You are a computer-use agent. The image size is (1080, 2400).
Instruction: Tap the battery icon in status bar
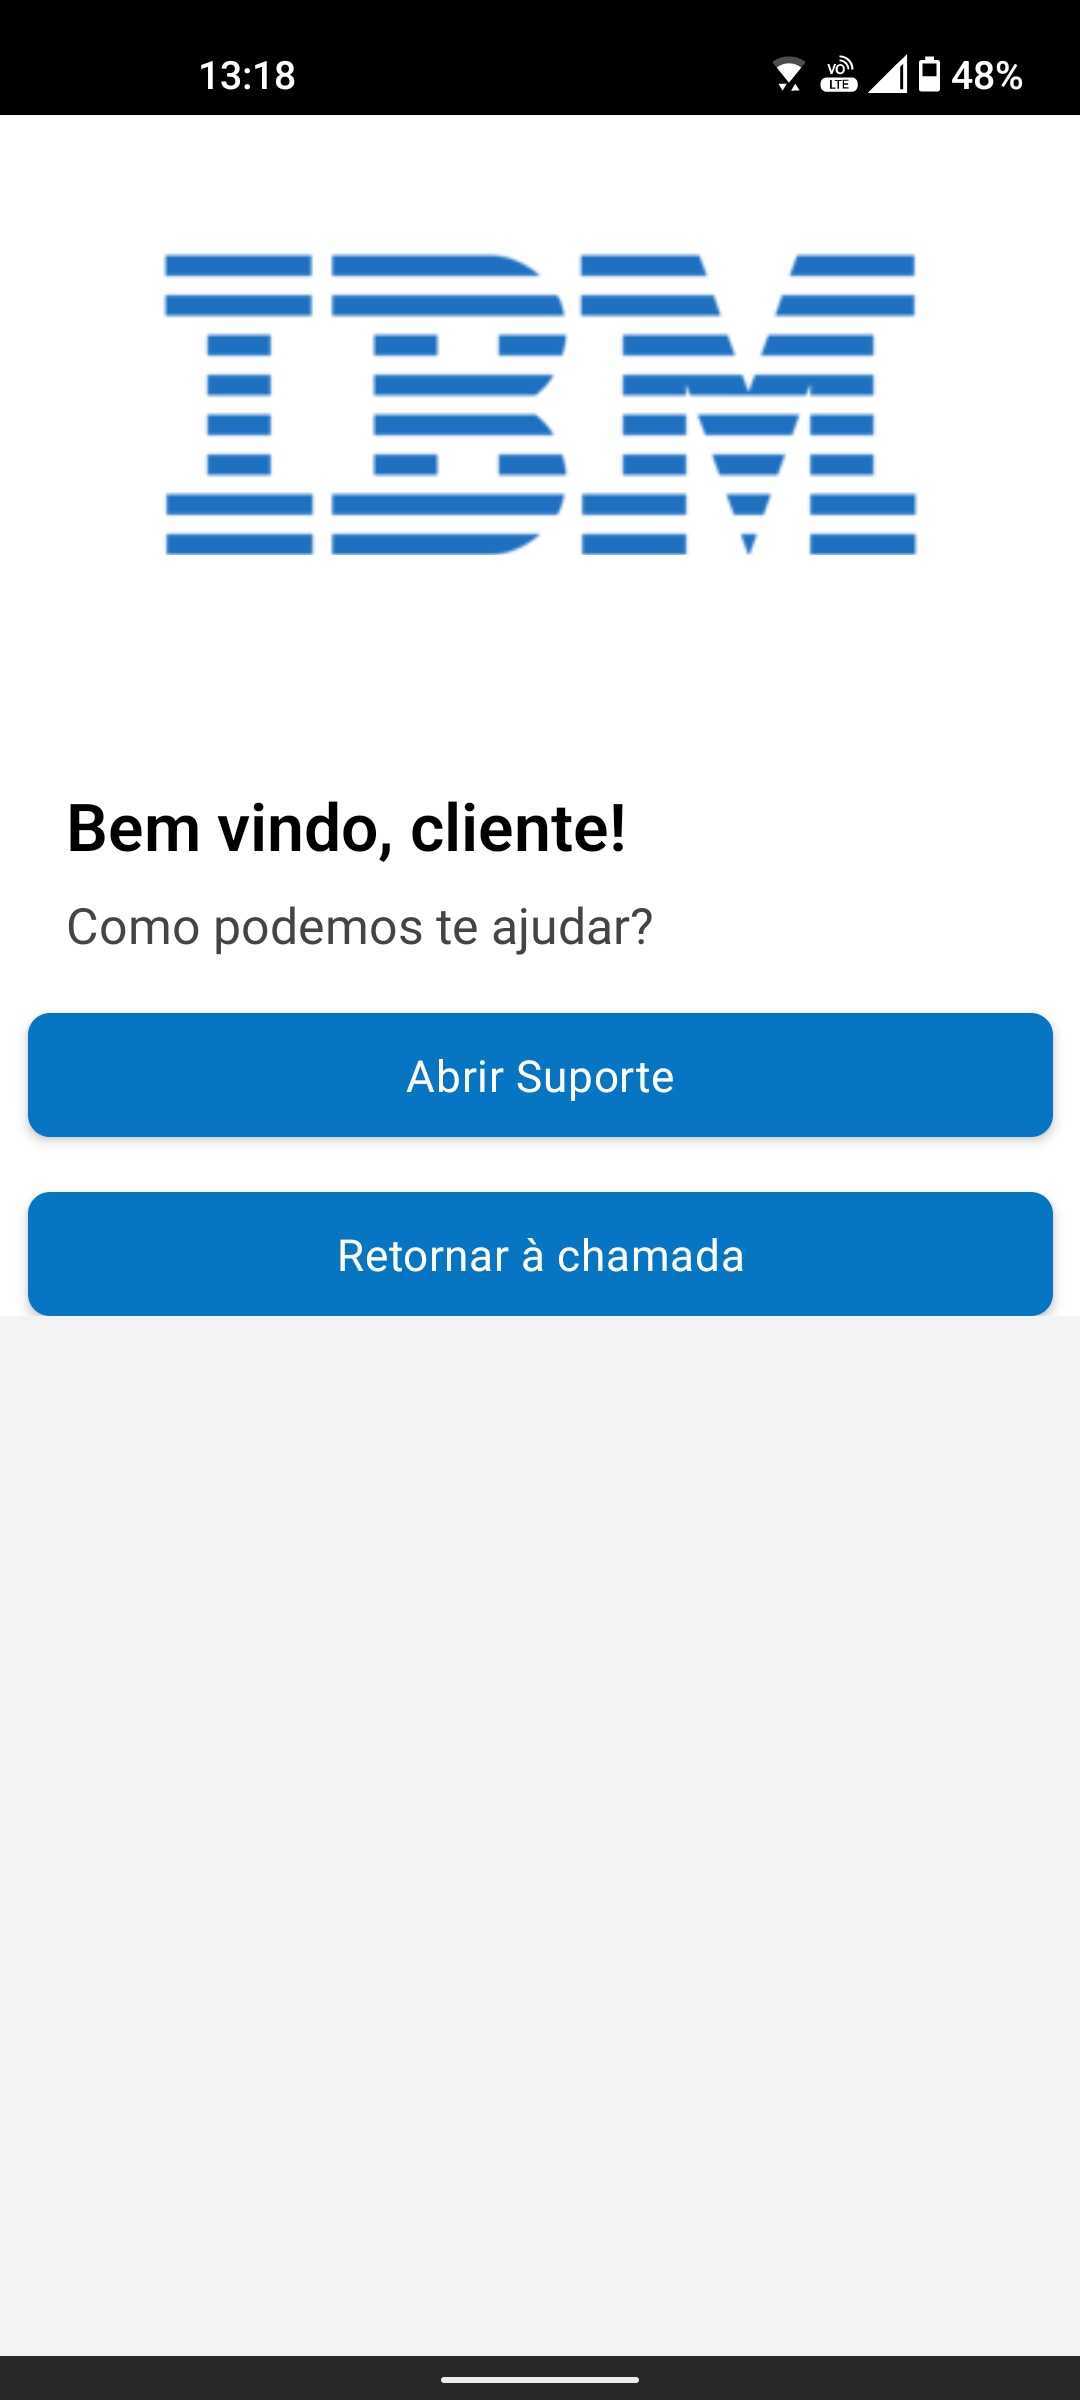point(930,75)
